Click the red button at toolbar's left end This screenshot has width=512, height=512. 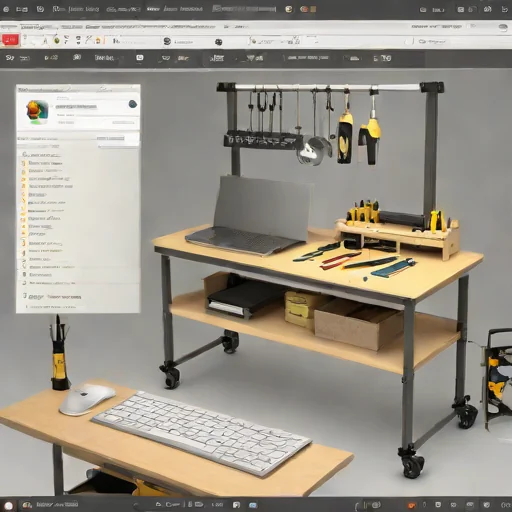[x=10, y=40]
